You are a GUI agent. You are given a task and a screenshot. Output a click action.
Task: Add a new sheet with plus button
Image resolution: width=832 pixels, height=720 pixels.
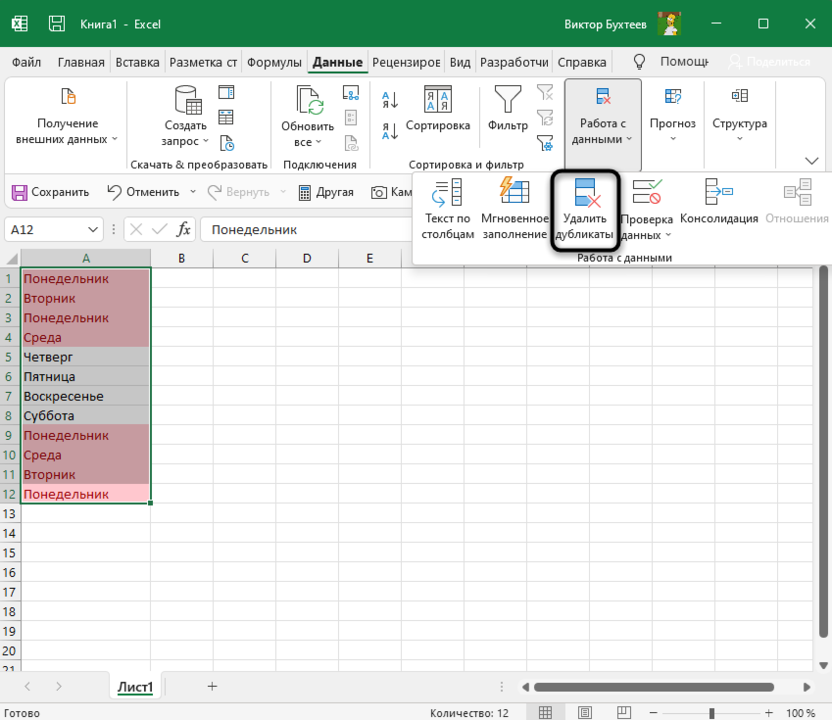click(x=212, y=687)
